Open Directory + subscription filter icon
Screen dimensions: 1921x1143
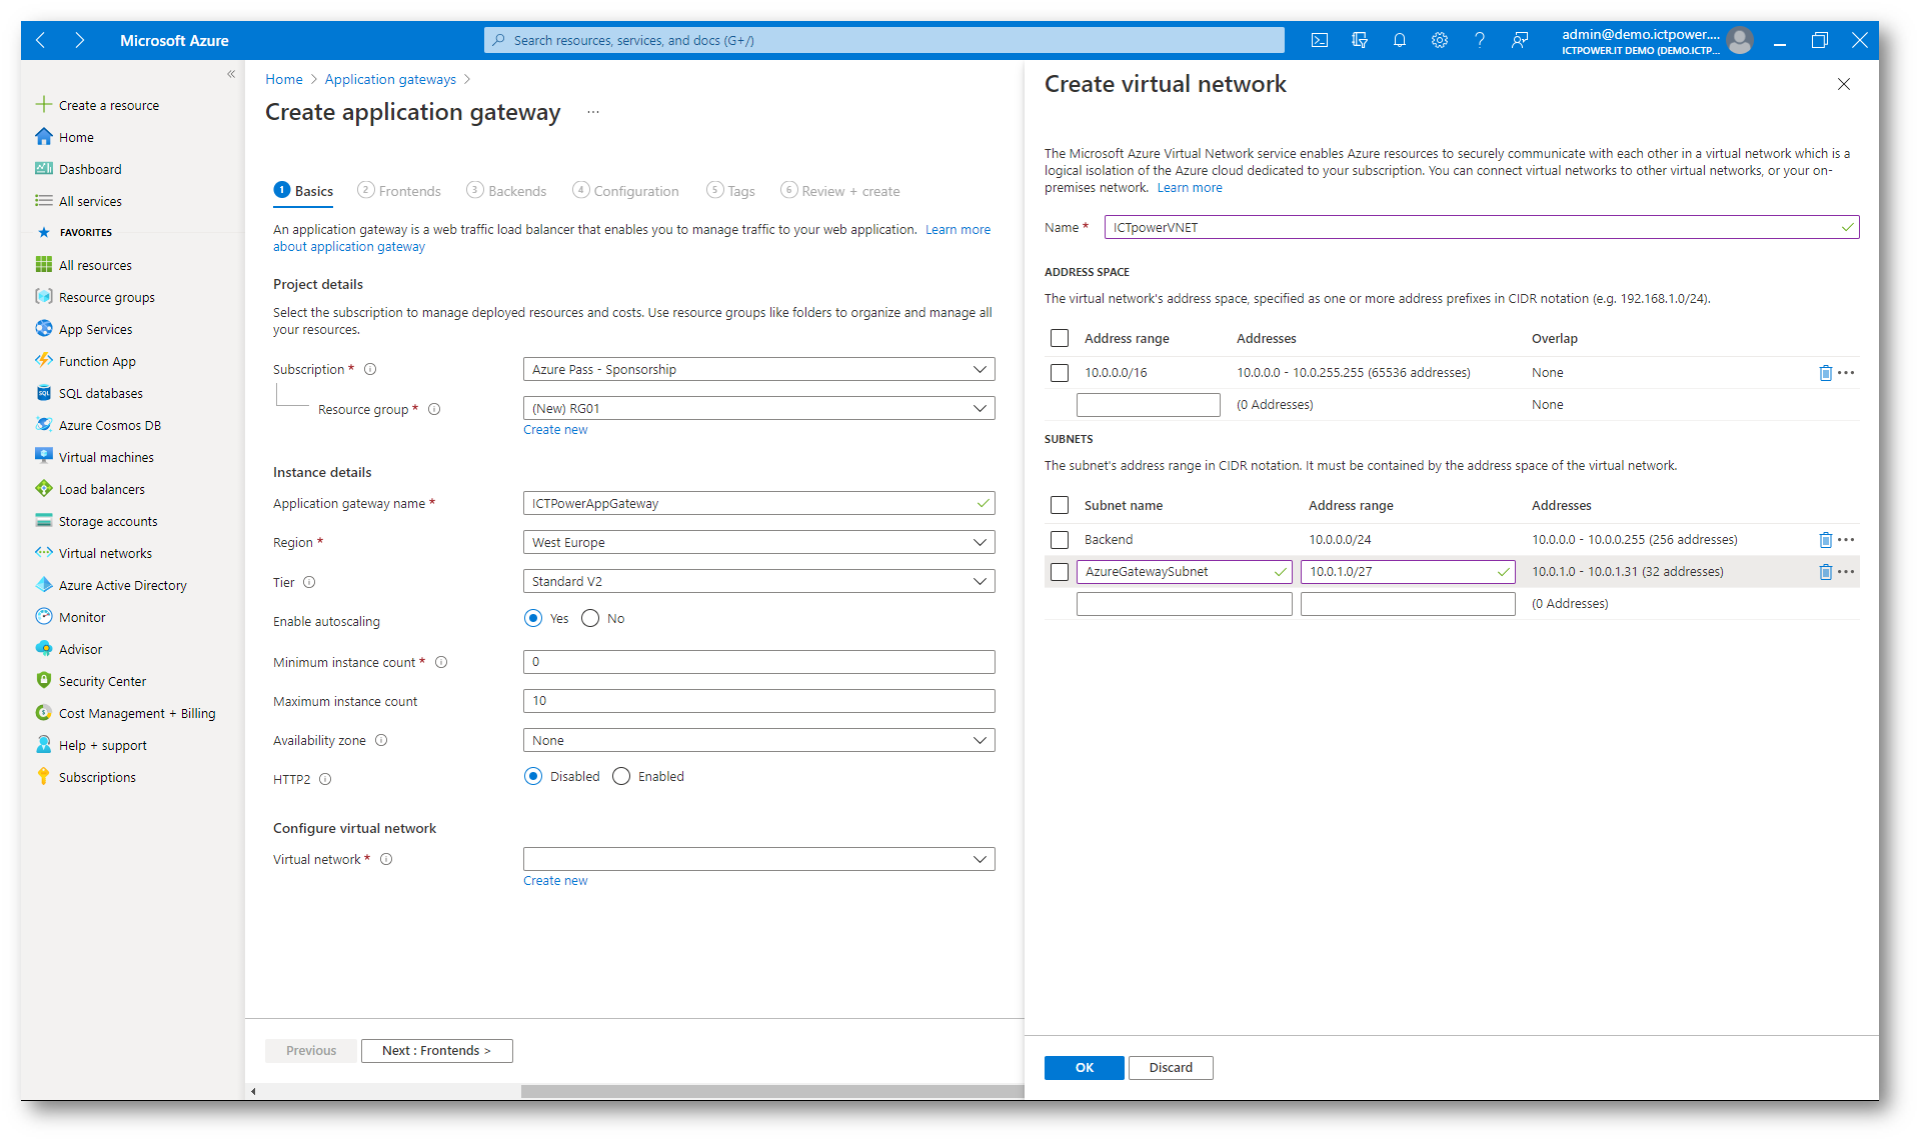click(x=1359, y=40)
